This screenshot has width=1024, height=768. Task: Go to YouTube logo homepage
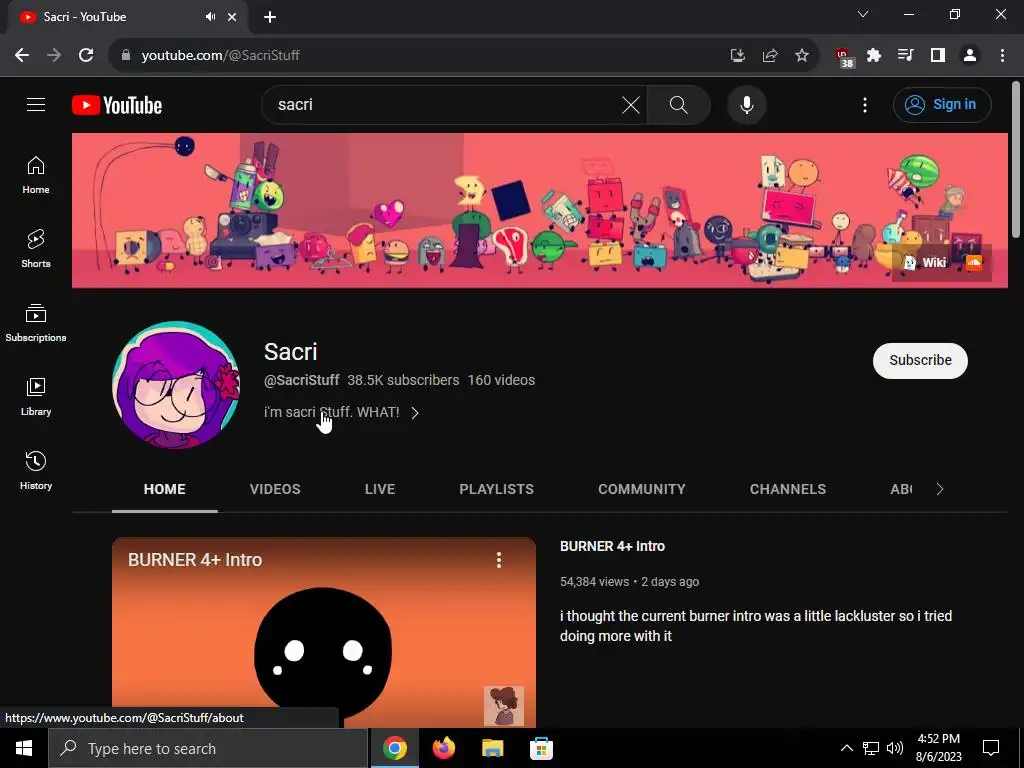117,105
